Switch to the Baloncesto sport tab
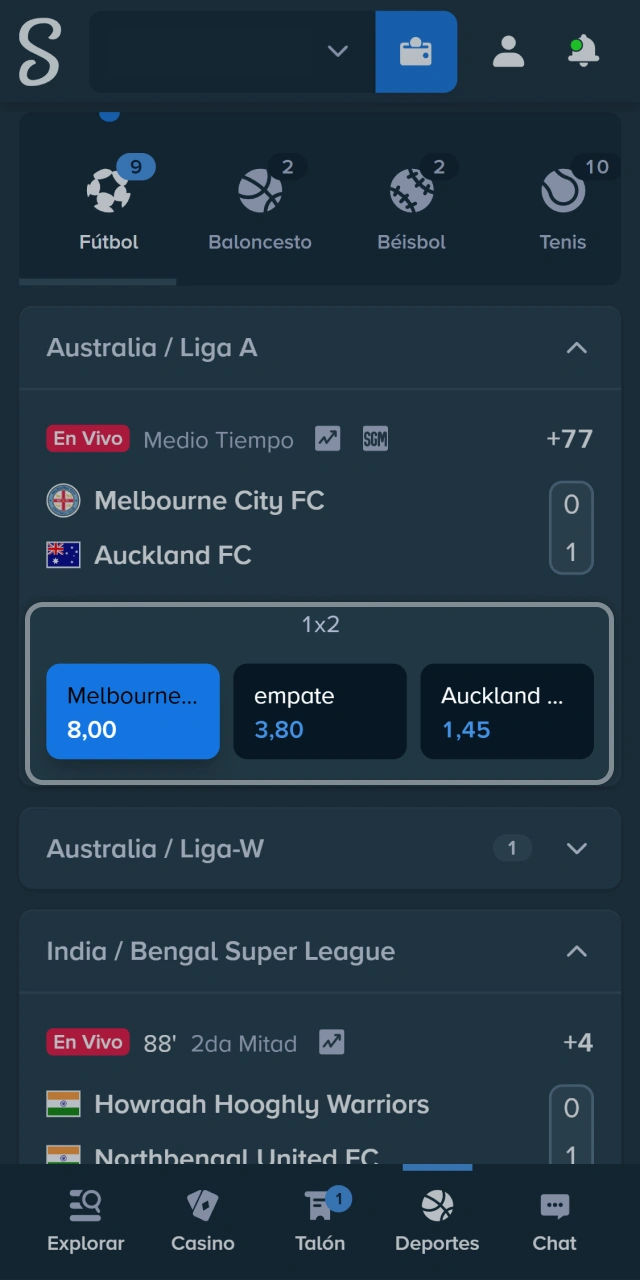The width and height of the screenshot is (640, 1280). [x=260, y=200]
